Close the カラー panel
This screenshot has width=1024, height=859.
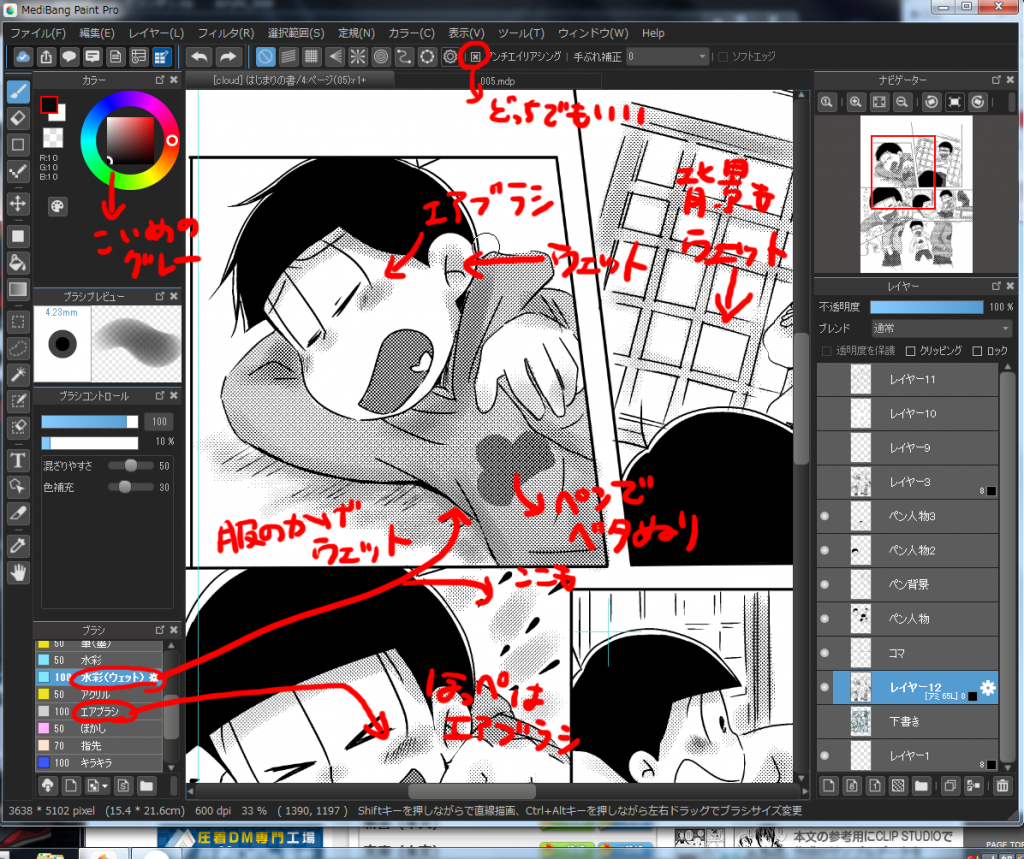coord(174,80)
